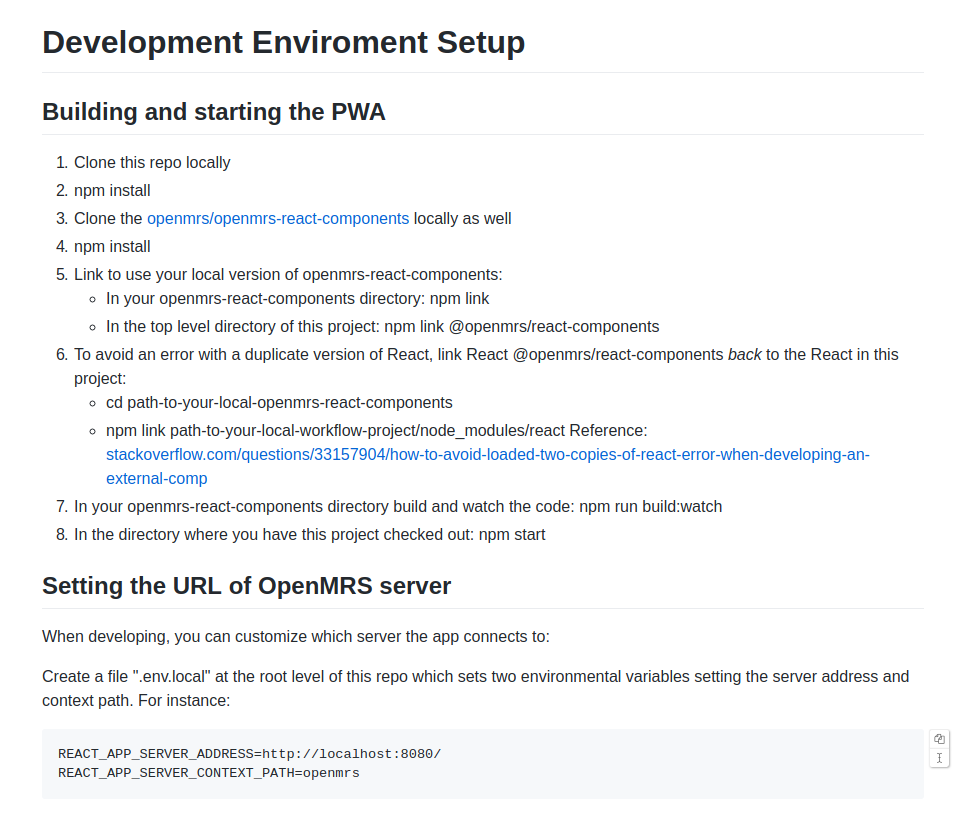Click the code line "REACT_APP_SERVER_CONTEXT_PATH=openmrs"
The width and height of the screenshot is (956, 817).
(209, 773)
